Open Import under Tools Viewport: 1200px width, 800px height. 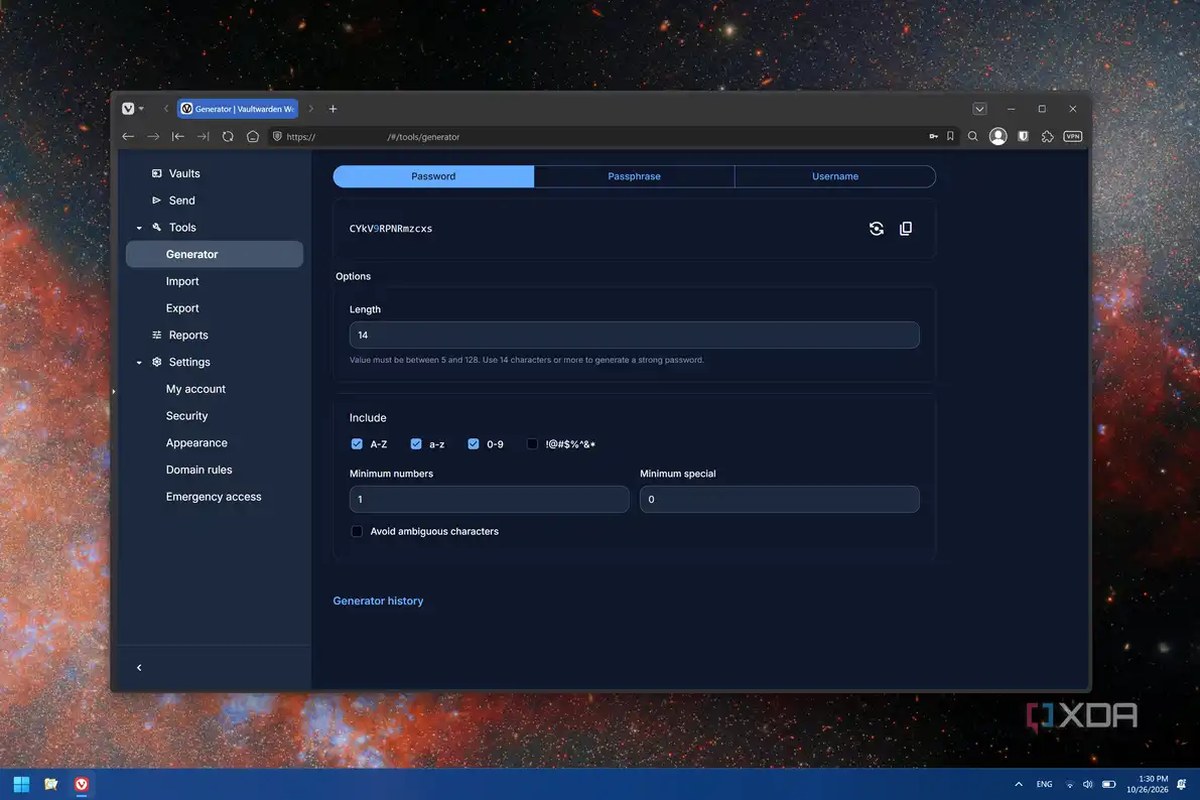pos(182,281)
